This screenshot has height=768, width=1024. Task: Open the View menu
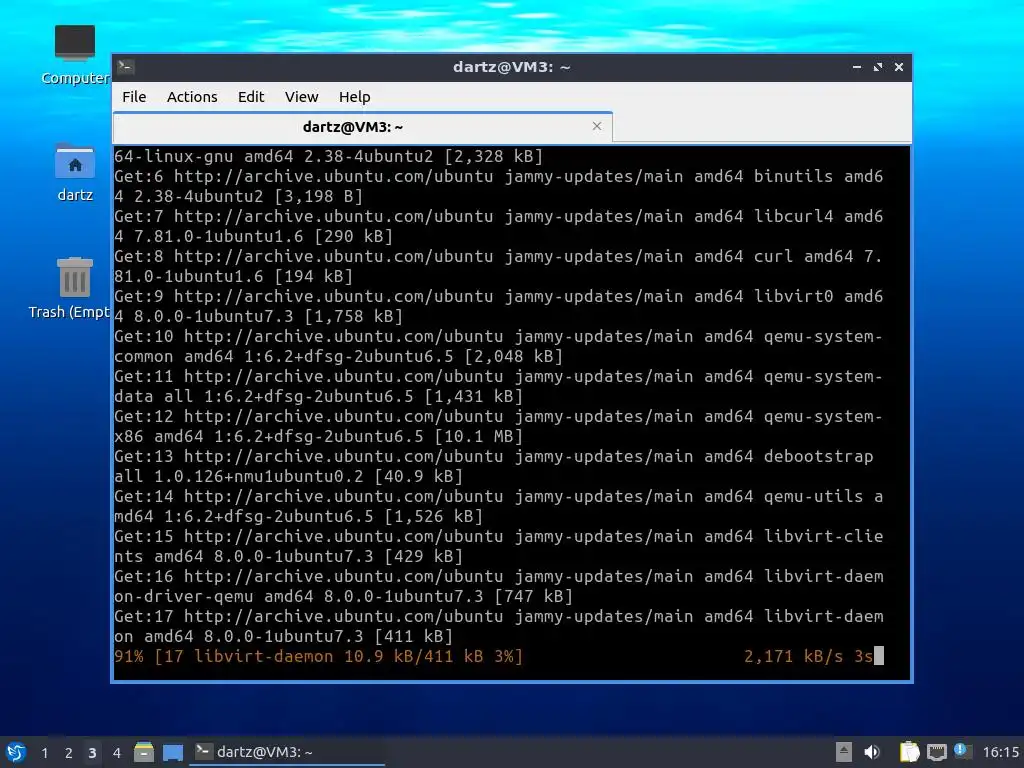(301, 97)
